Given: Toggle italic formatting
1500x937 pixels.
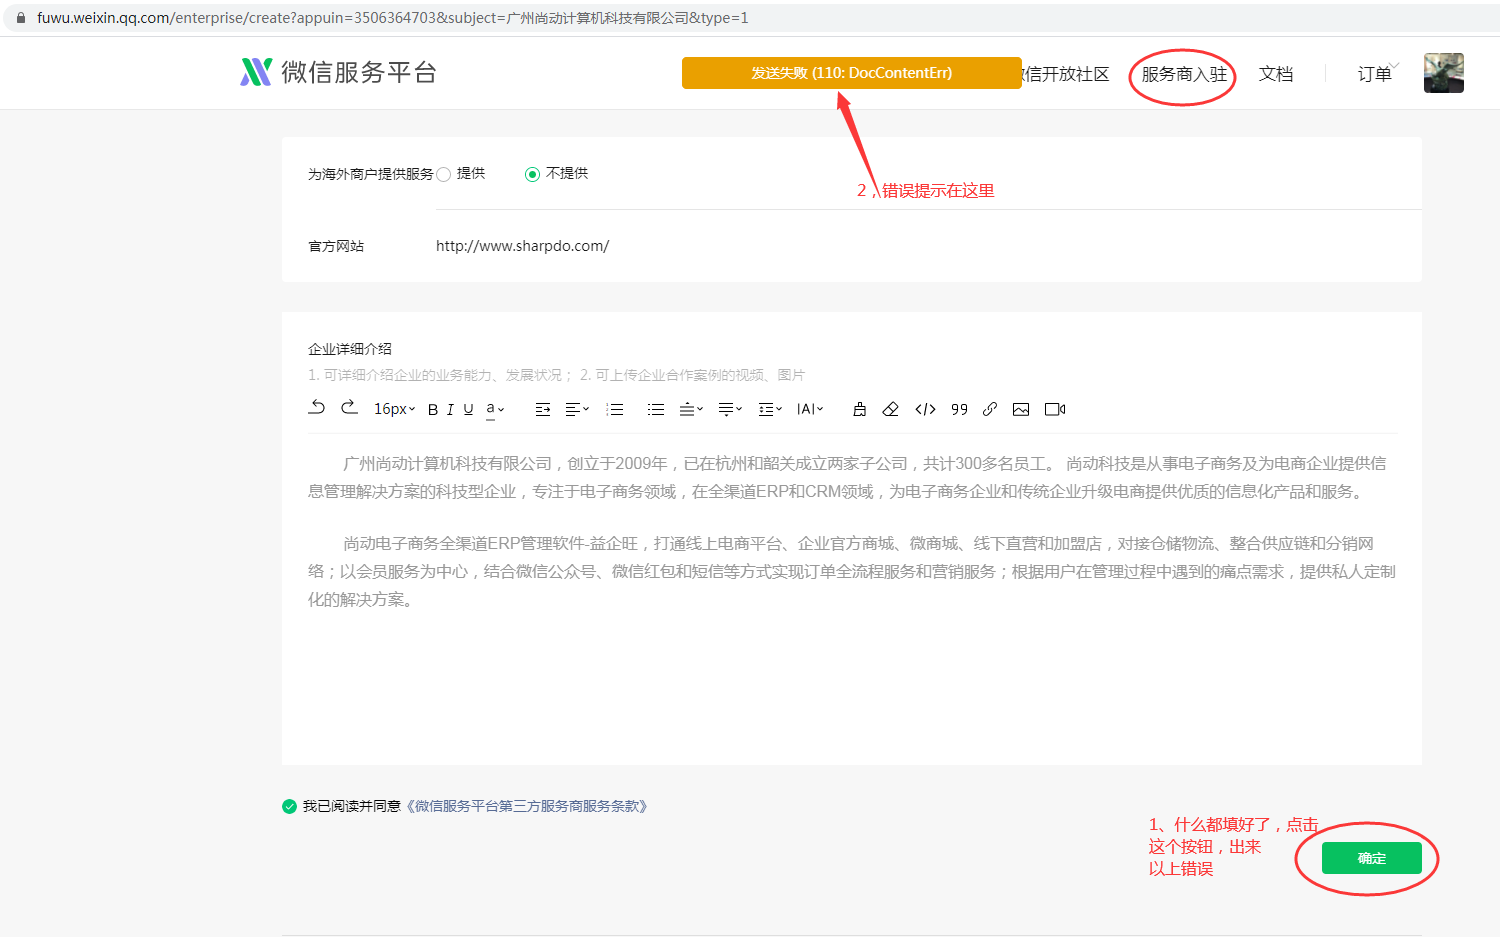Looking at the screenshot, I should (450, 409).
